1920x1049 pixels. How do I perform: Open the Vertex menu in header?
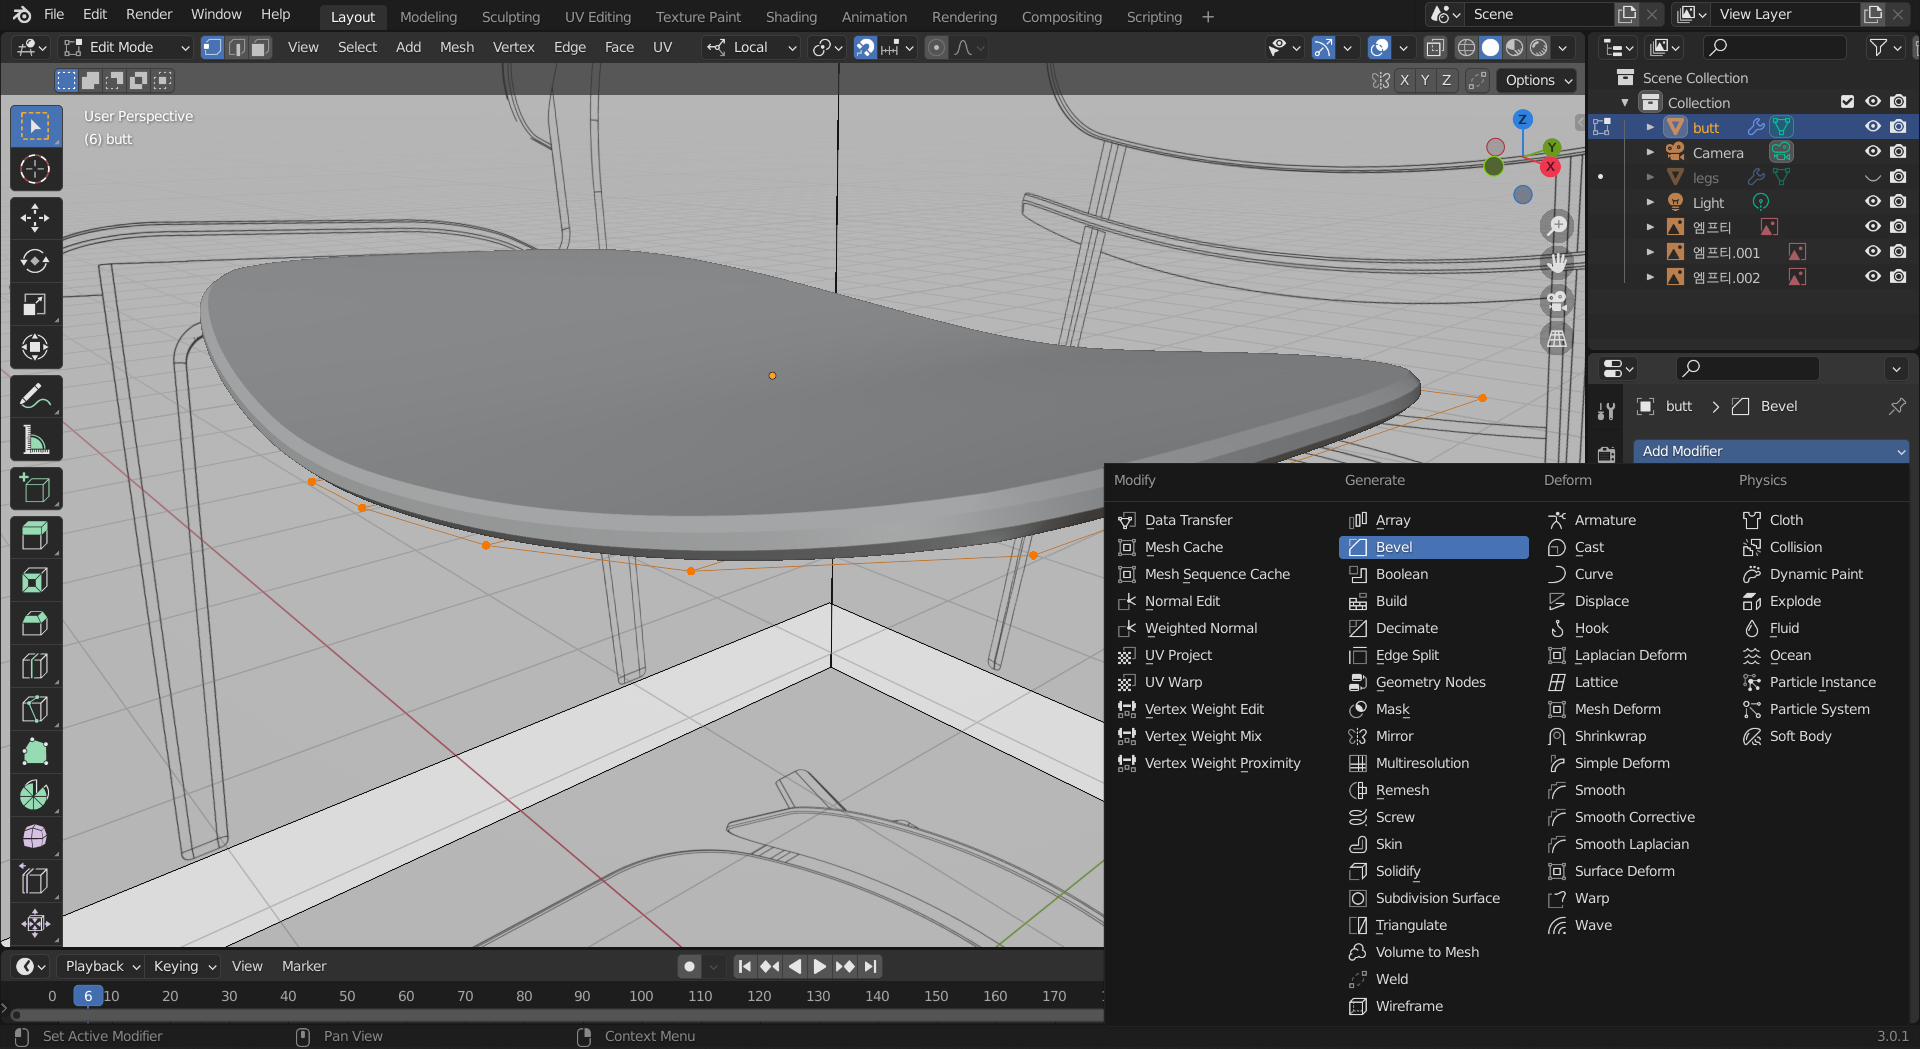click(x=513, y=47)
